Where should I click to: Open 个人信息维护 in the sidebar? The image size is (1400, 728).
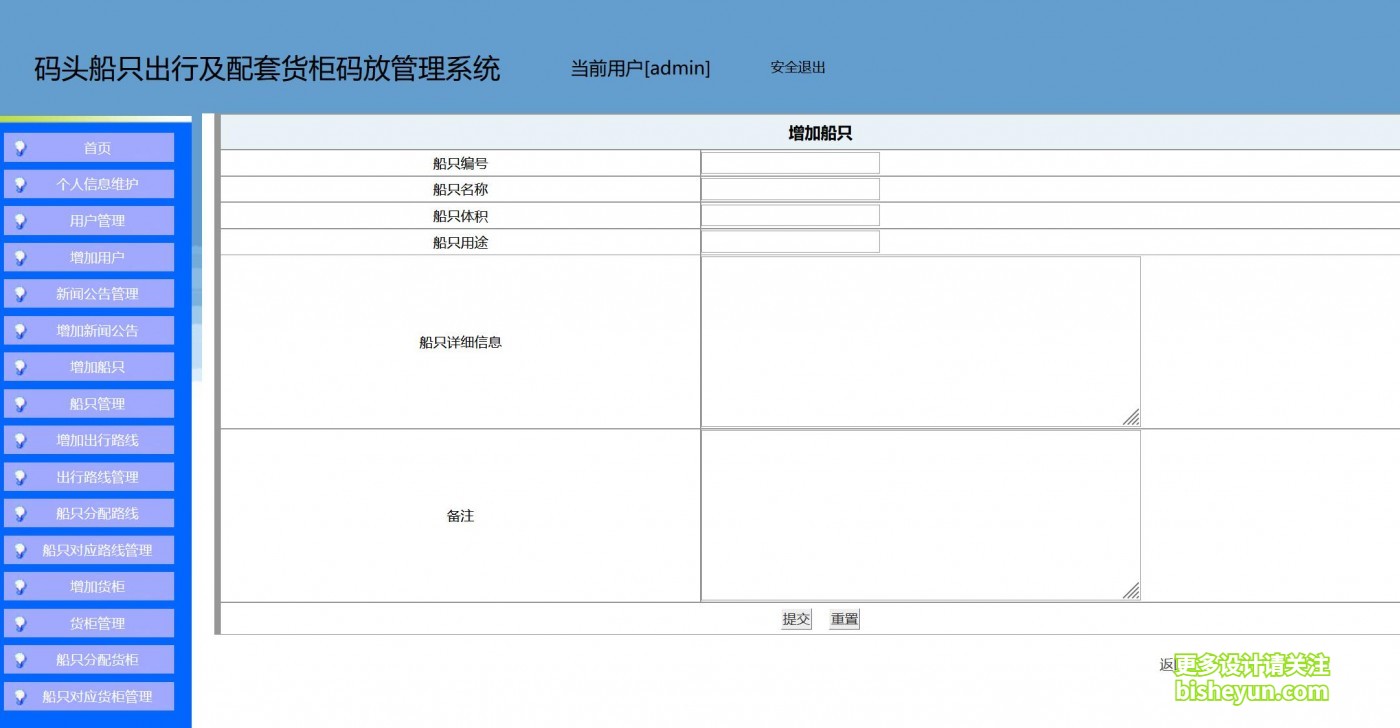point(97,184)
